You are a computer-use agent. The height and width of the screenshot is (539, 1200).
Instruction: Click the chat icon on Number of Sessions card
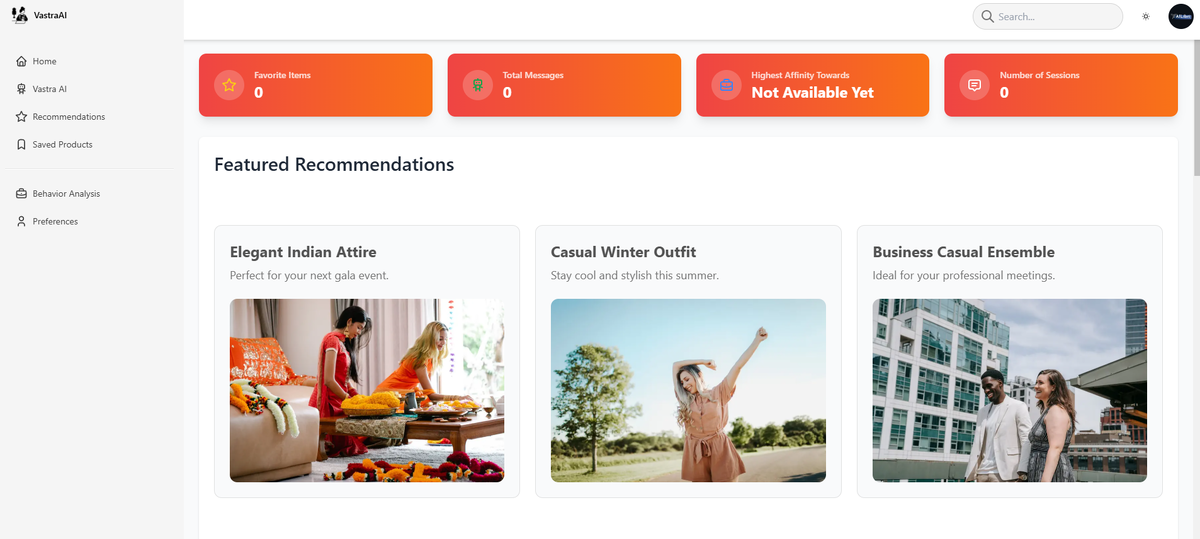point(975,85)
